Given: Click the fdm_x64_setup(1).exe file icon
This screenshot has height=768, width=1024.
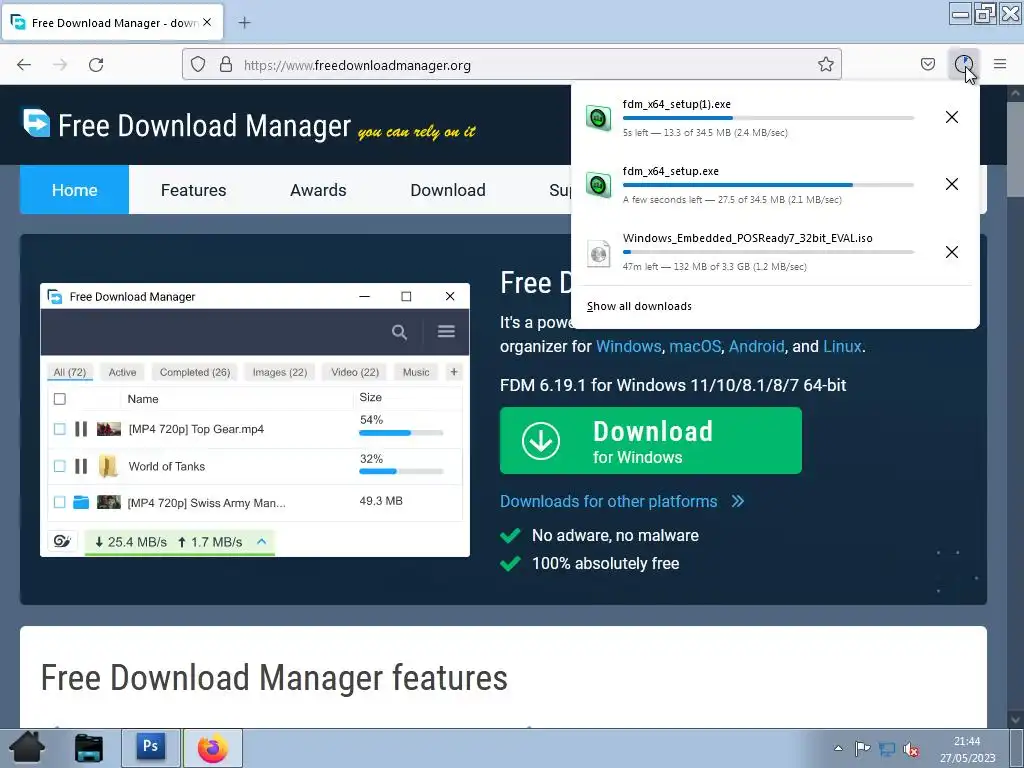Looking at the screenshot, I should coord(598,118).
